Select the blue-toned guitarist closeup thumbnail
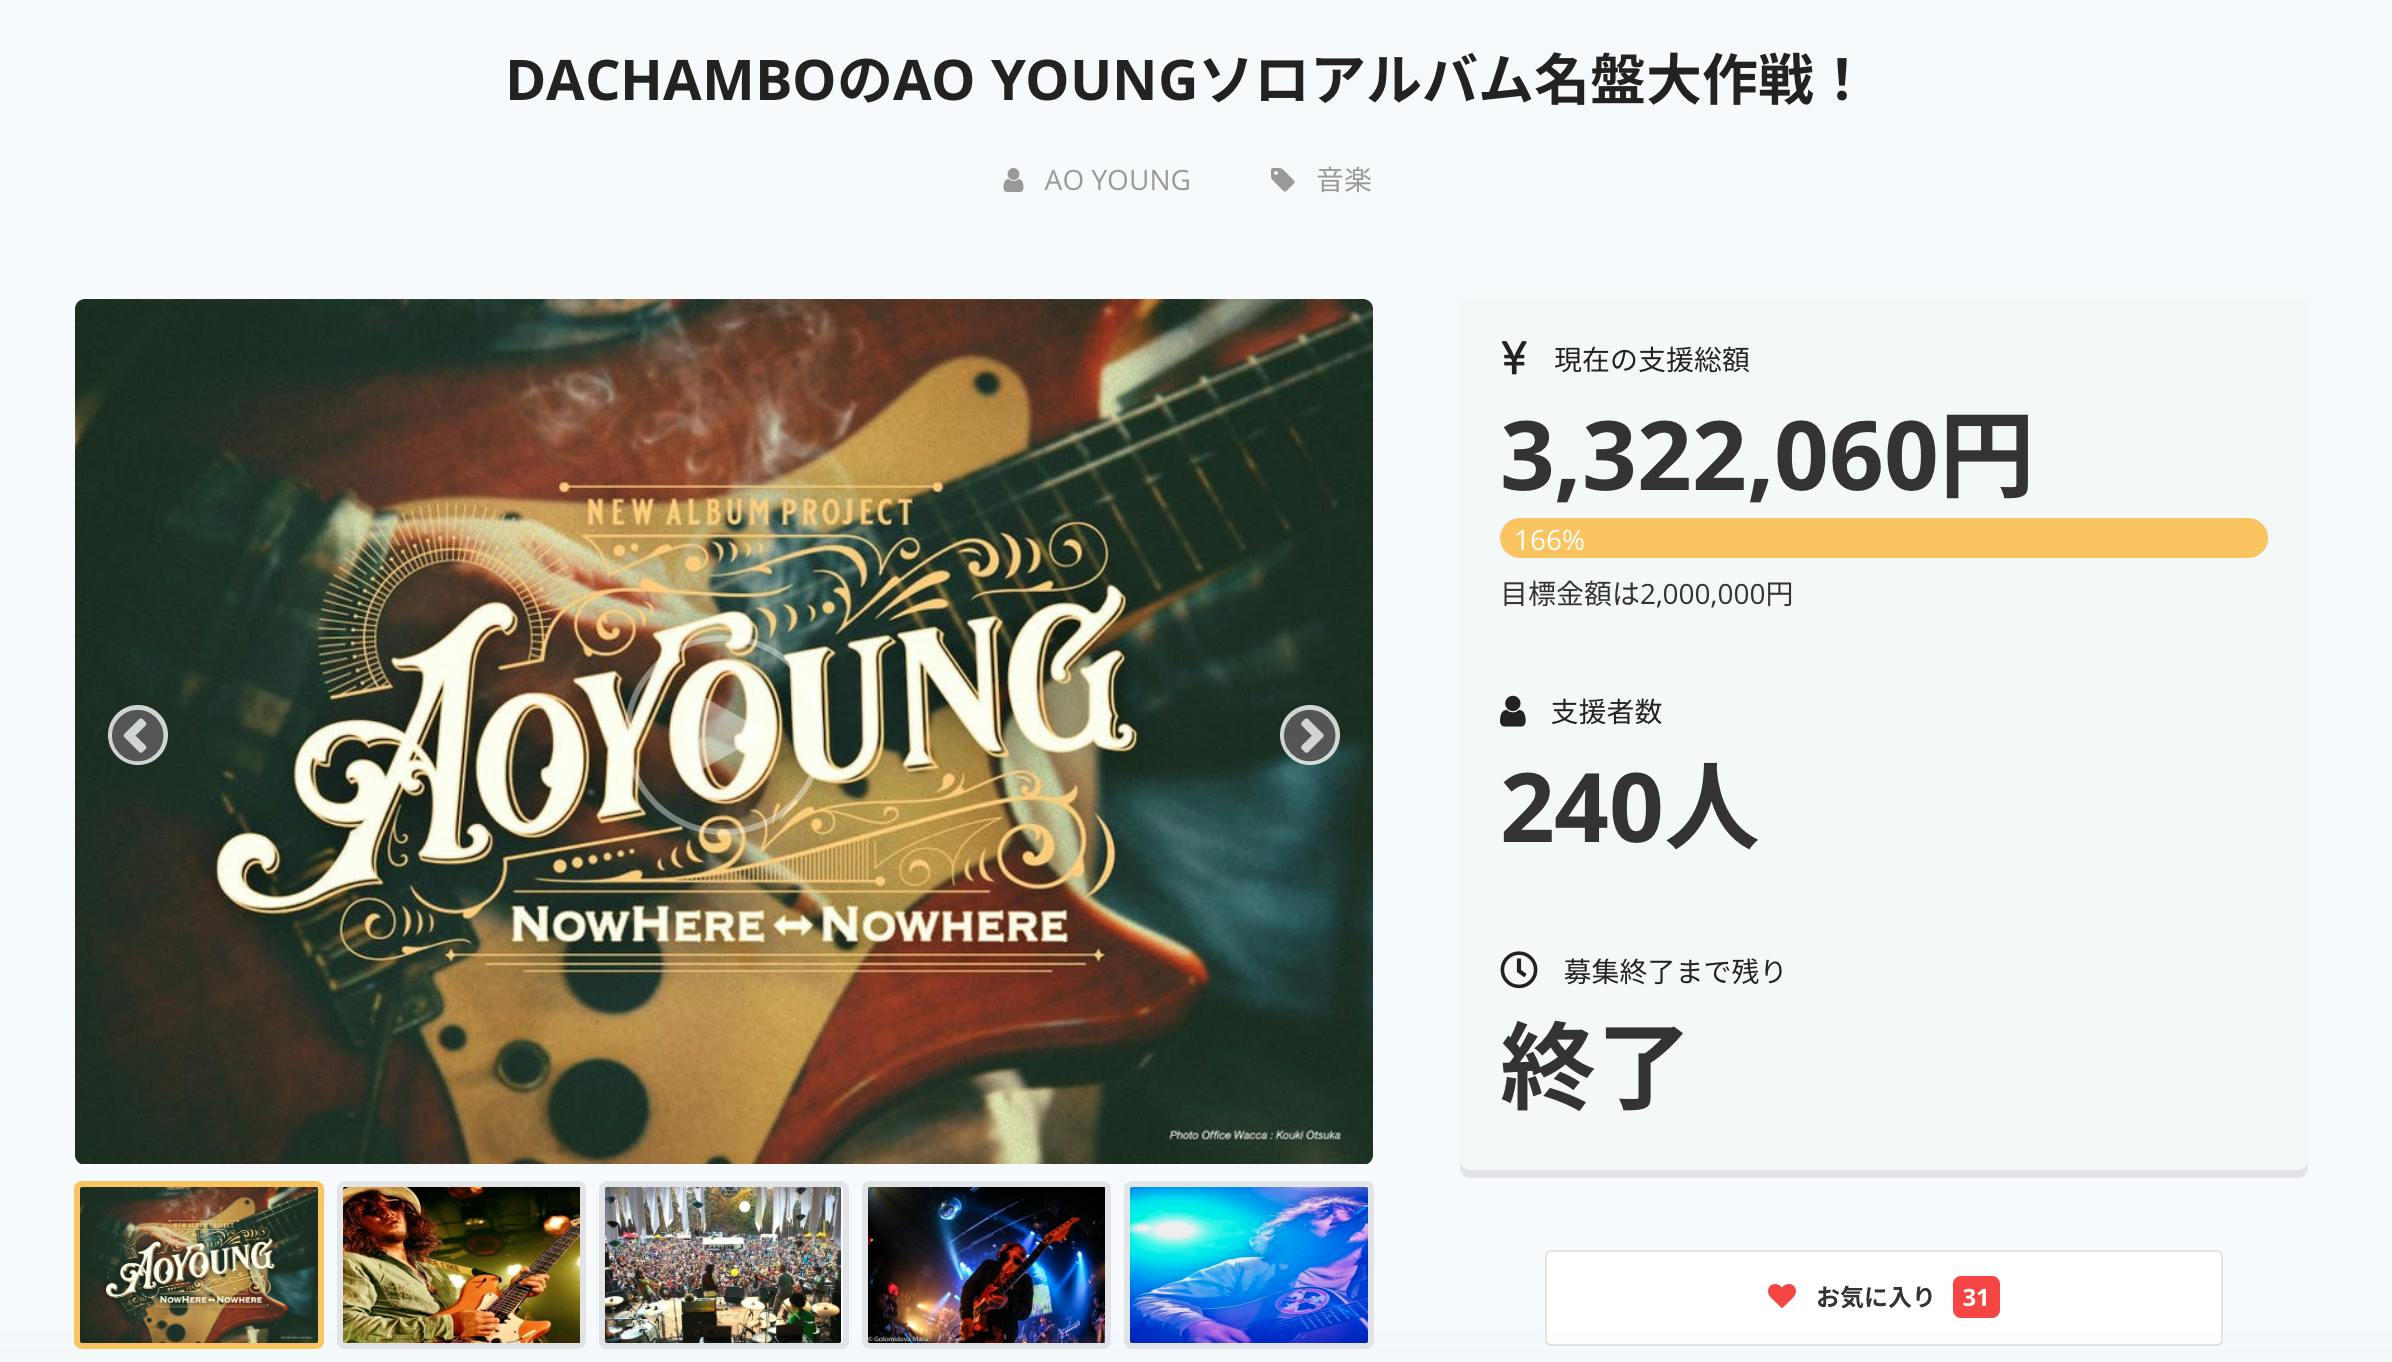Image resolution: width=2392 pixels, height=1362 pixels. (x=1249, y=1265)
